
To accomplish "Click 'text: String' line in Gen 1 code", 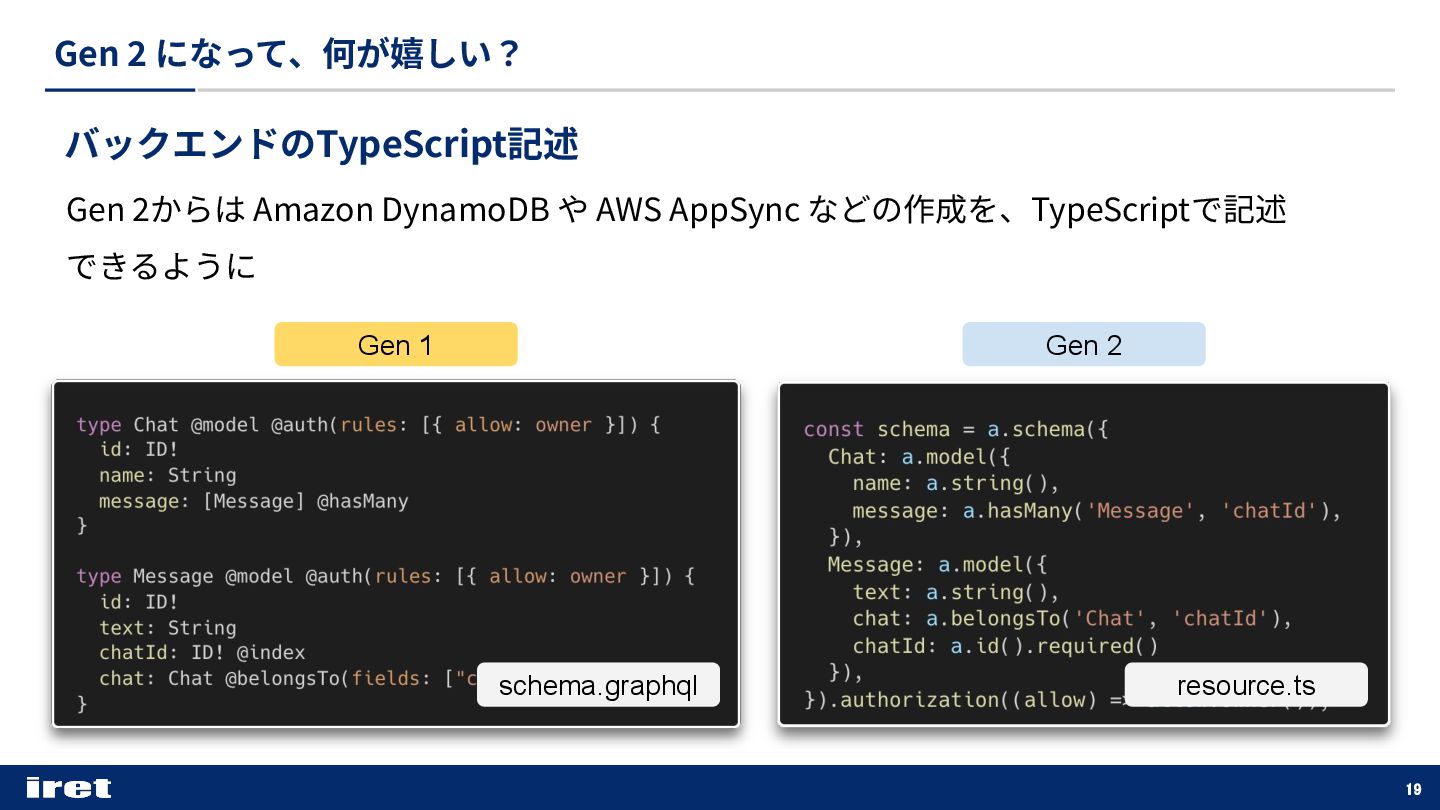I will [x=168, y=628].
